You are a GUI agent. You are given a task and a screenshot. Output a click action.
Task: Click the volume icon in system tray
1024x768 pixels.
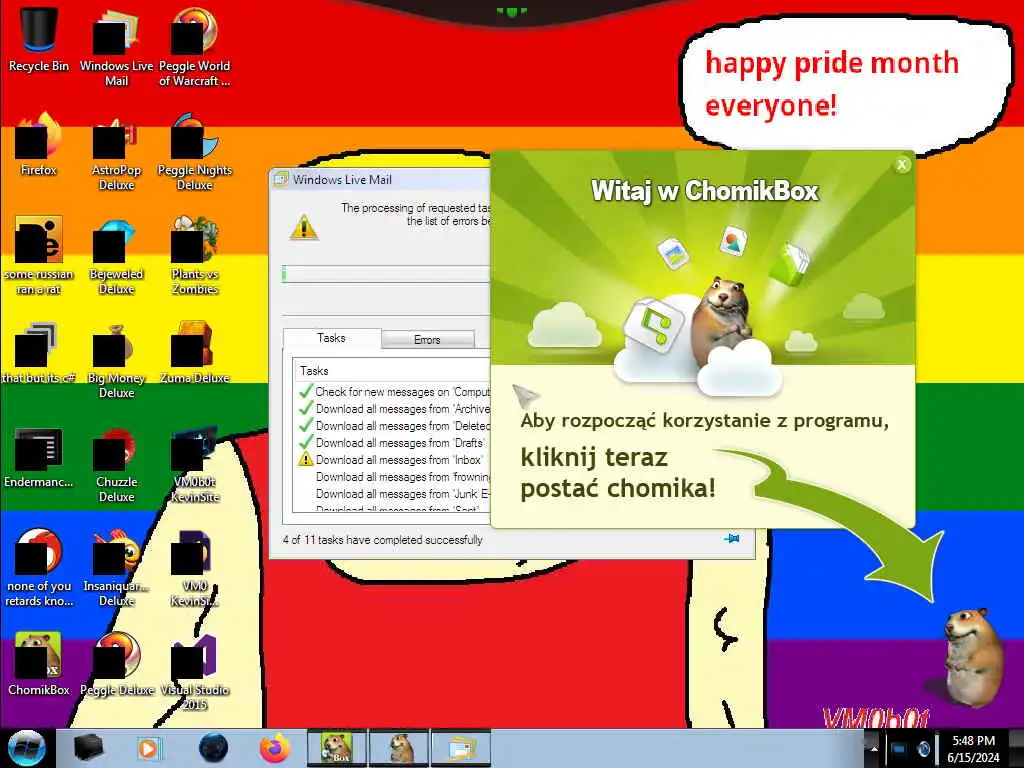923,749
